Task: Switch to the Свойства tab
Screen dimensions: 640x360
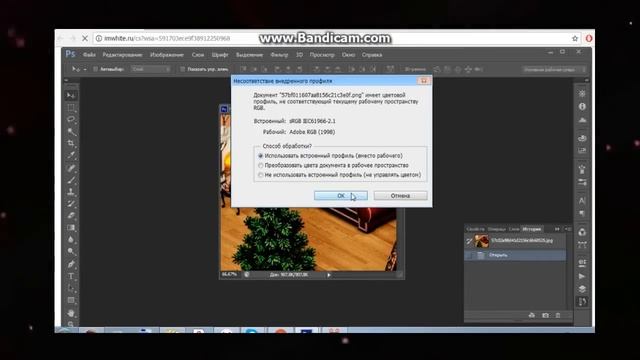Action: [476, 229]
